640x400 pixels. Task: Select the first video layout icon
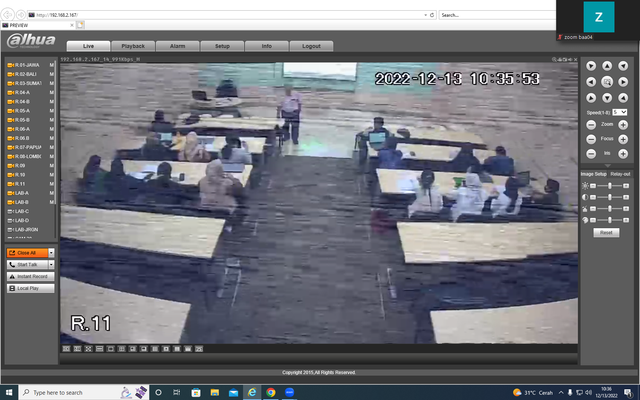66,349
